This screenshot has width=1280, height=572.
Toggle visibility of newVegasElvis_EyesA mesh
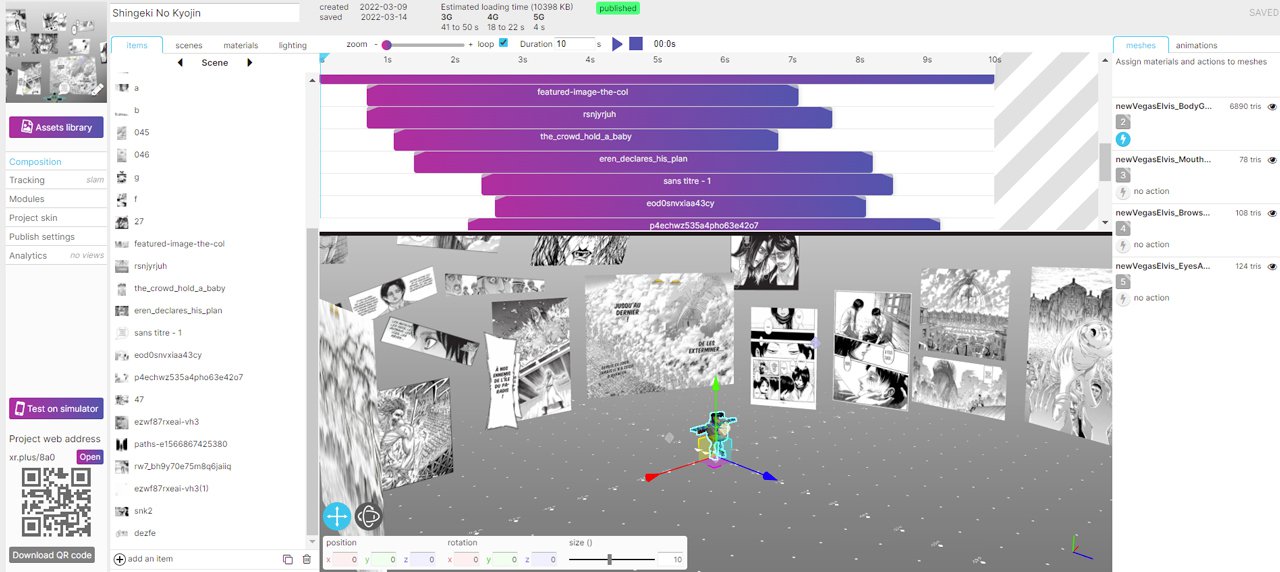(x=1273, y=266)
